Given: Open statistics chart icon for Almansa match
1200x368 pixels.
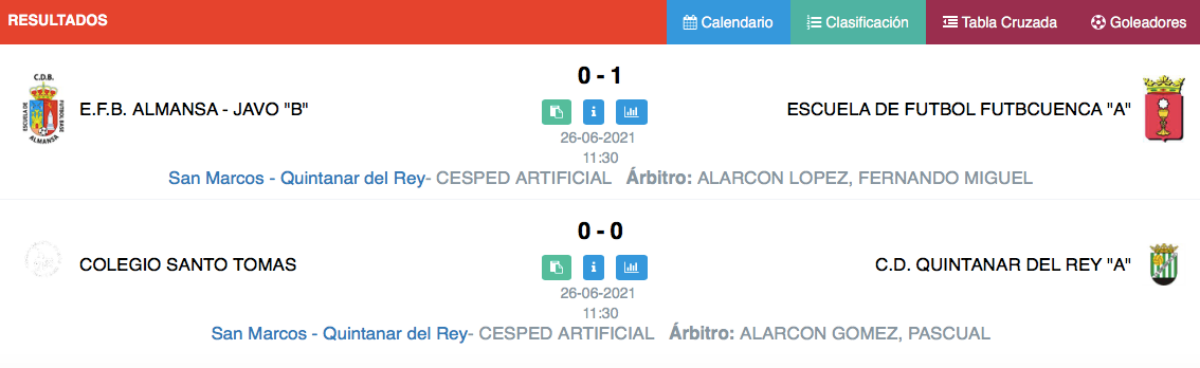Looking at the screenshot, I should tap(632, 111).
